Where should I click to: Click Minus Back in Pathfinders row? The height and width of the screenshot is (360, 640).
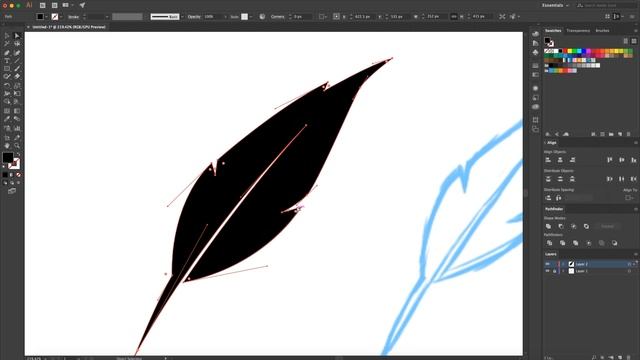pos(614,243)
